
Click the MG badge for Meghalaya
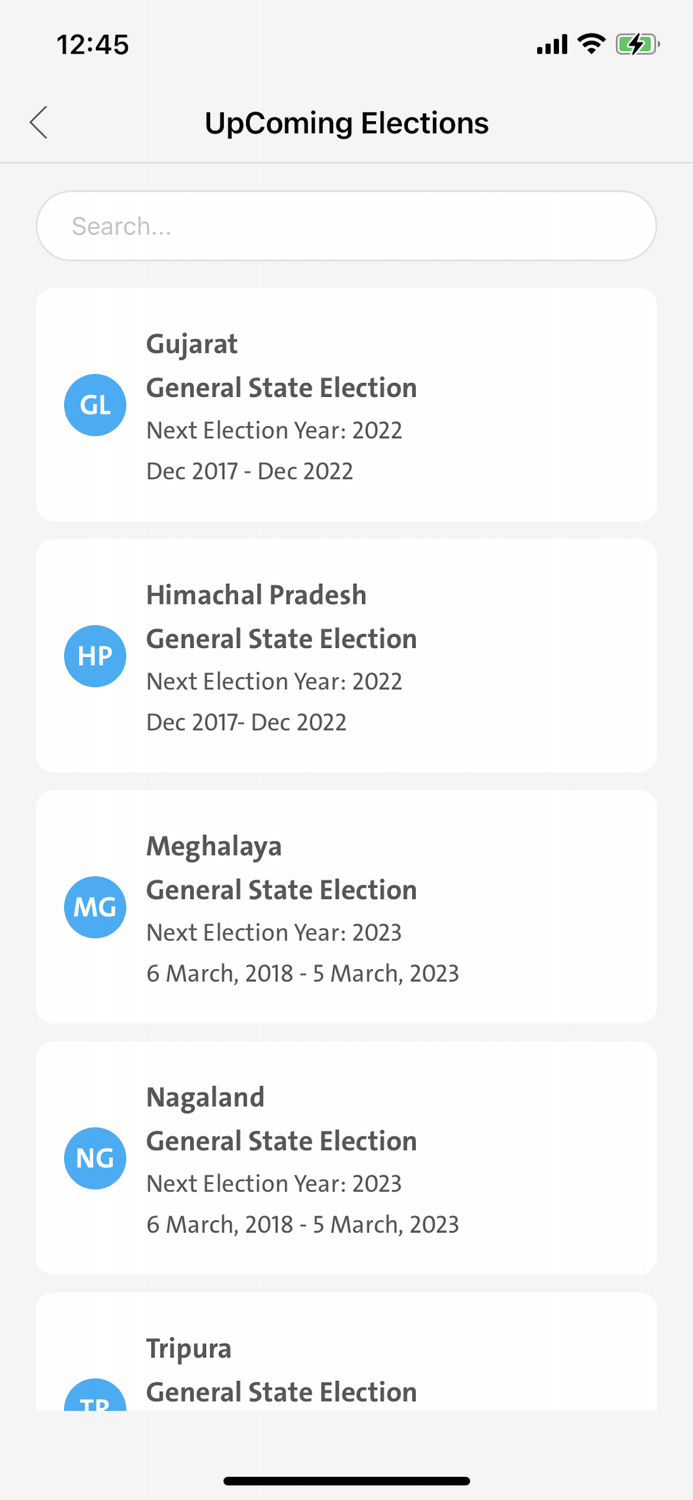(95, 907)
